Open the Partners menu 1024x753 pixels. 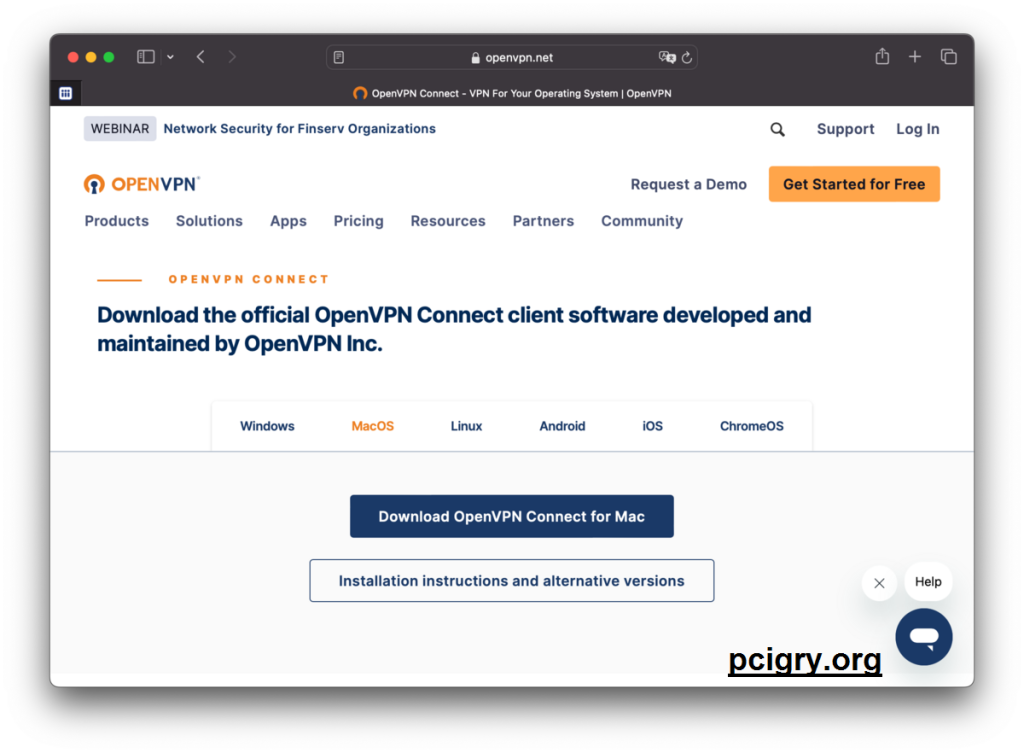pos(543,221)
